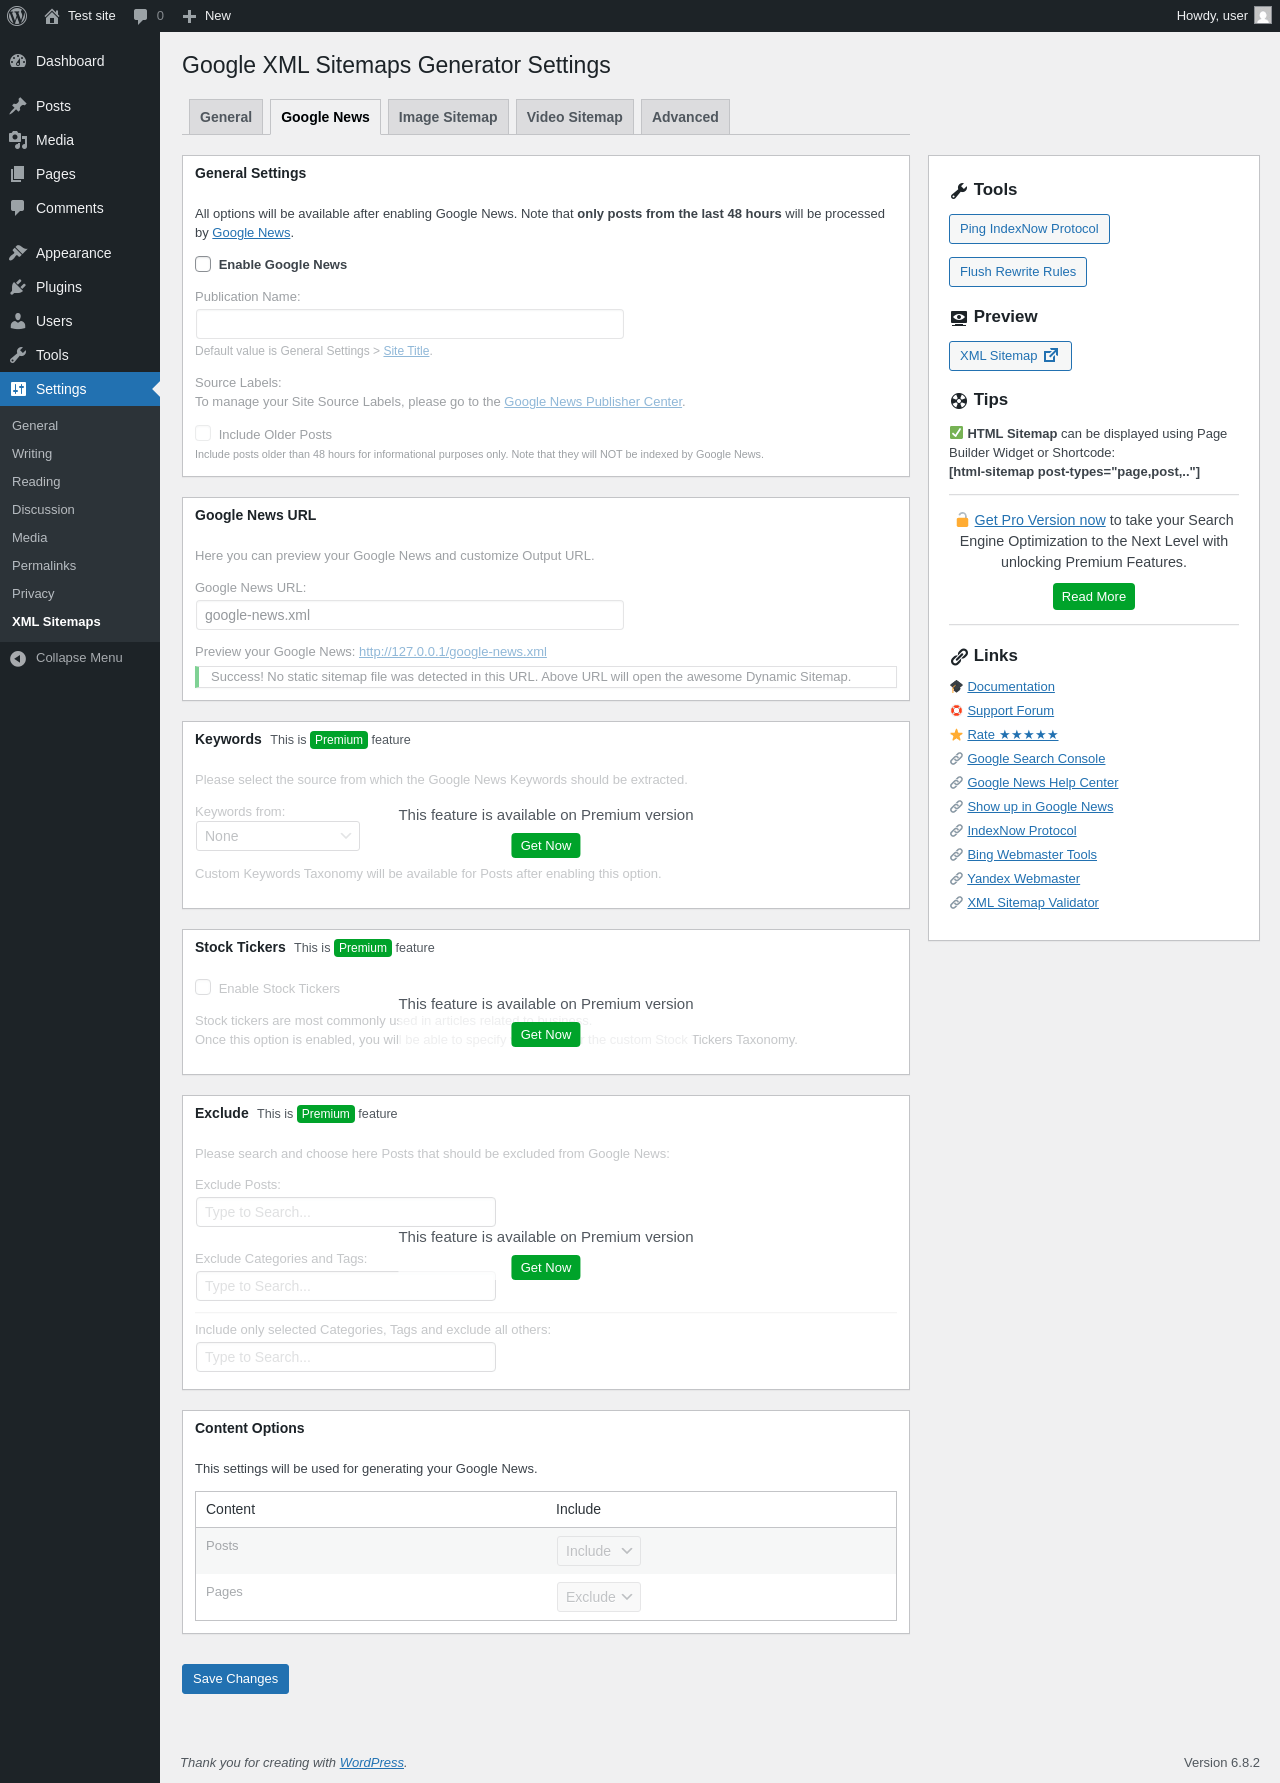Enable the Google News checkbox
The image size is (1280, 1783).
(x=203, y=264)
